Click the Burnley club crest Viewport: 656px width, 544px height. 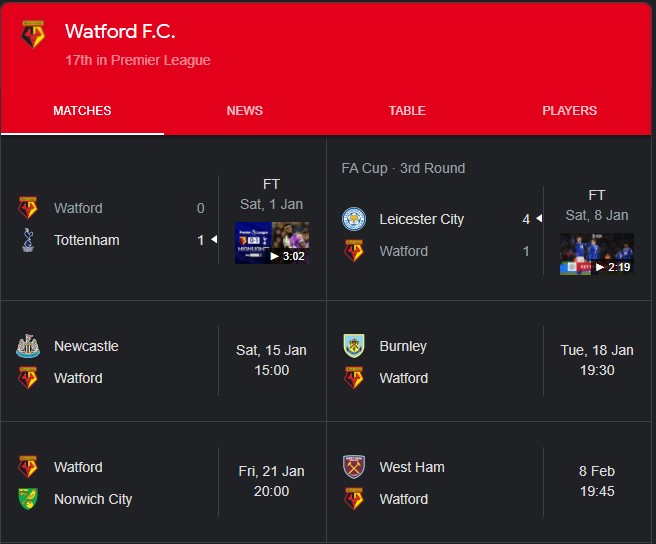353,346
